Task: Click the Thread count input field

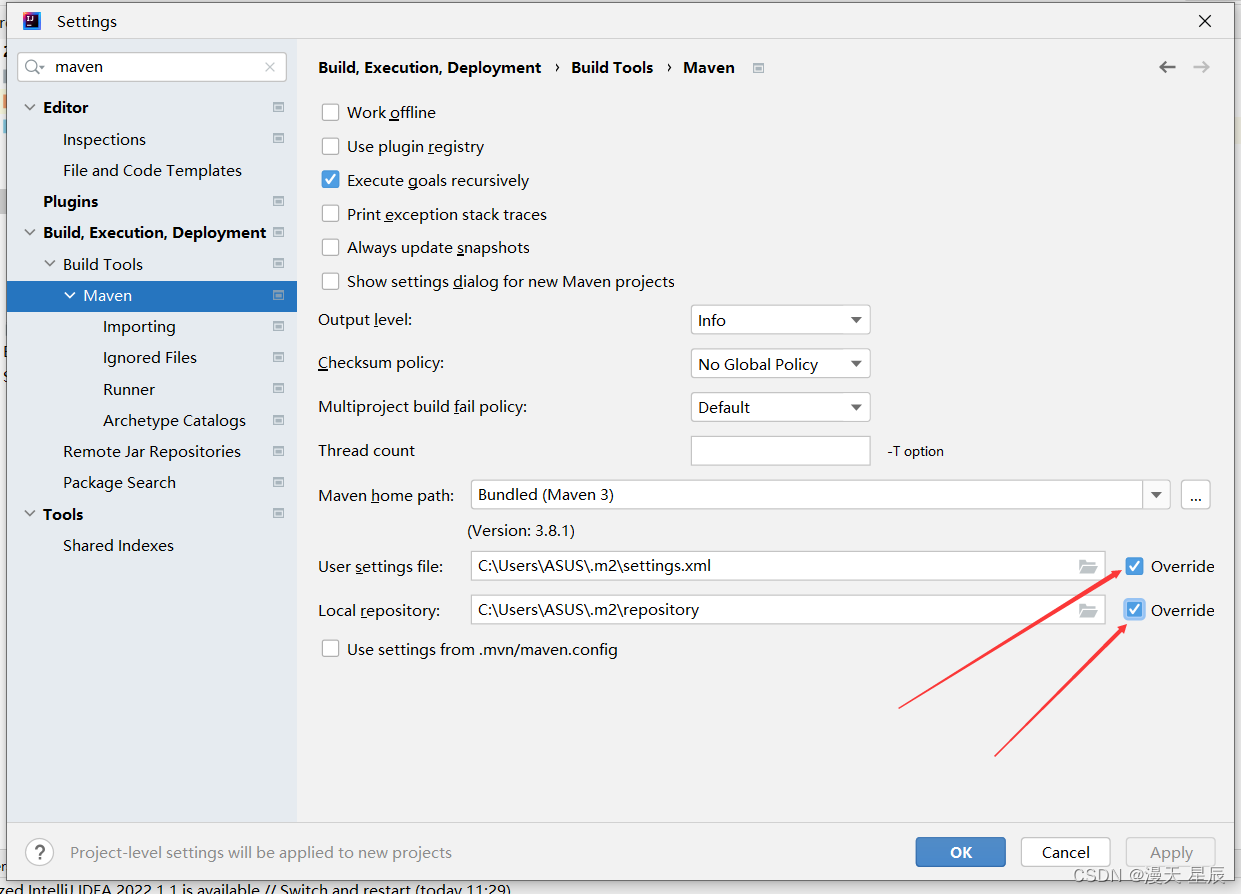Action: pos(780,450)
